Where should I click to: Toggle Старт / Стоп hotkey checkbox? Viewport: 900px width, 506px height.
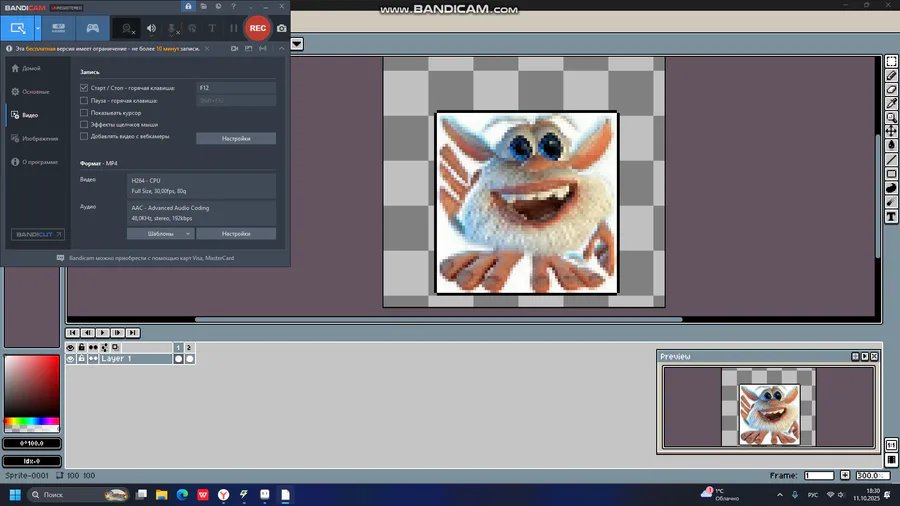point(84,88)
